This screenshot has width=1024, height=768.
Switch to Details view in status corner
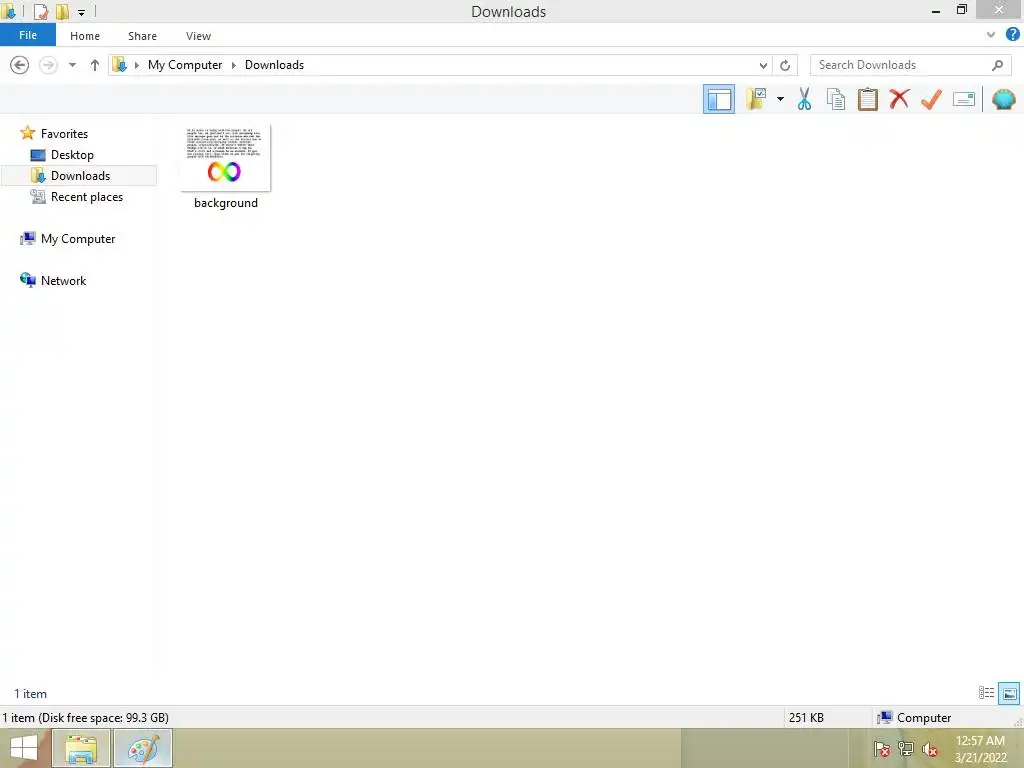click(x=986, y=693)
